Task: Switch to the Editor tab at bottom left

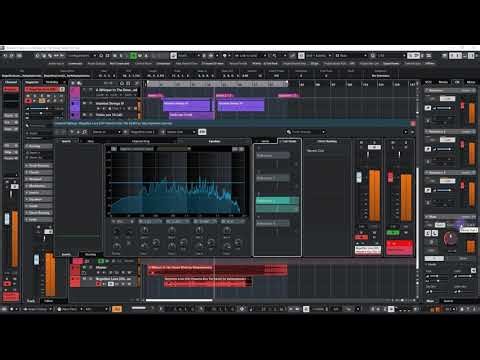Action: [x=49, y=301]
